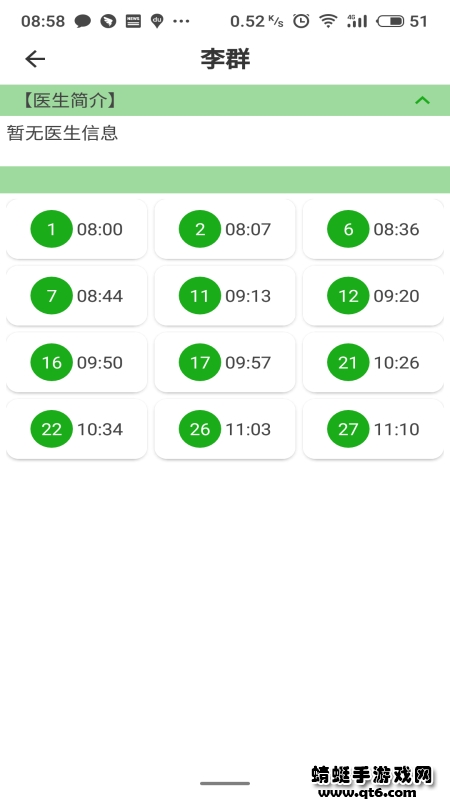Collapse the 医生简介 section chevron
The image size is (450, 800).
click(x=422, y=101)
